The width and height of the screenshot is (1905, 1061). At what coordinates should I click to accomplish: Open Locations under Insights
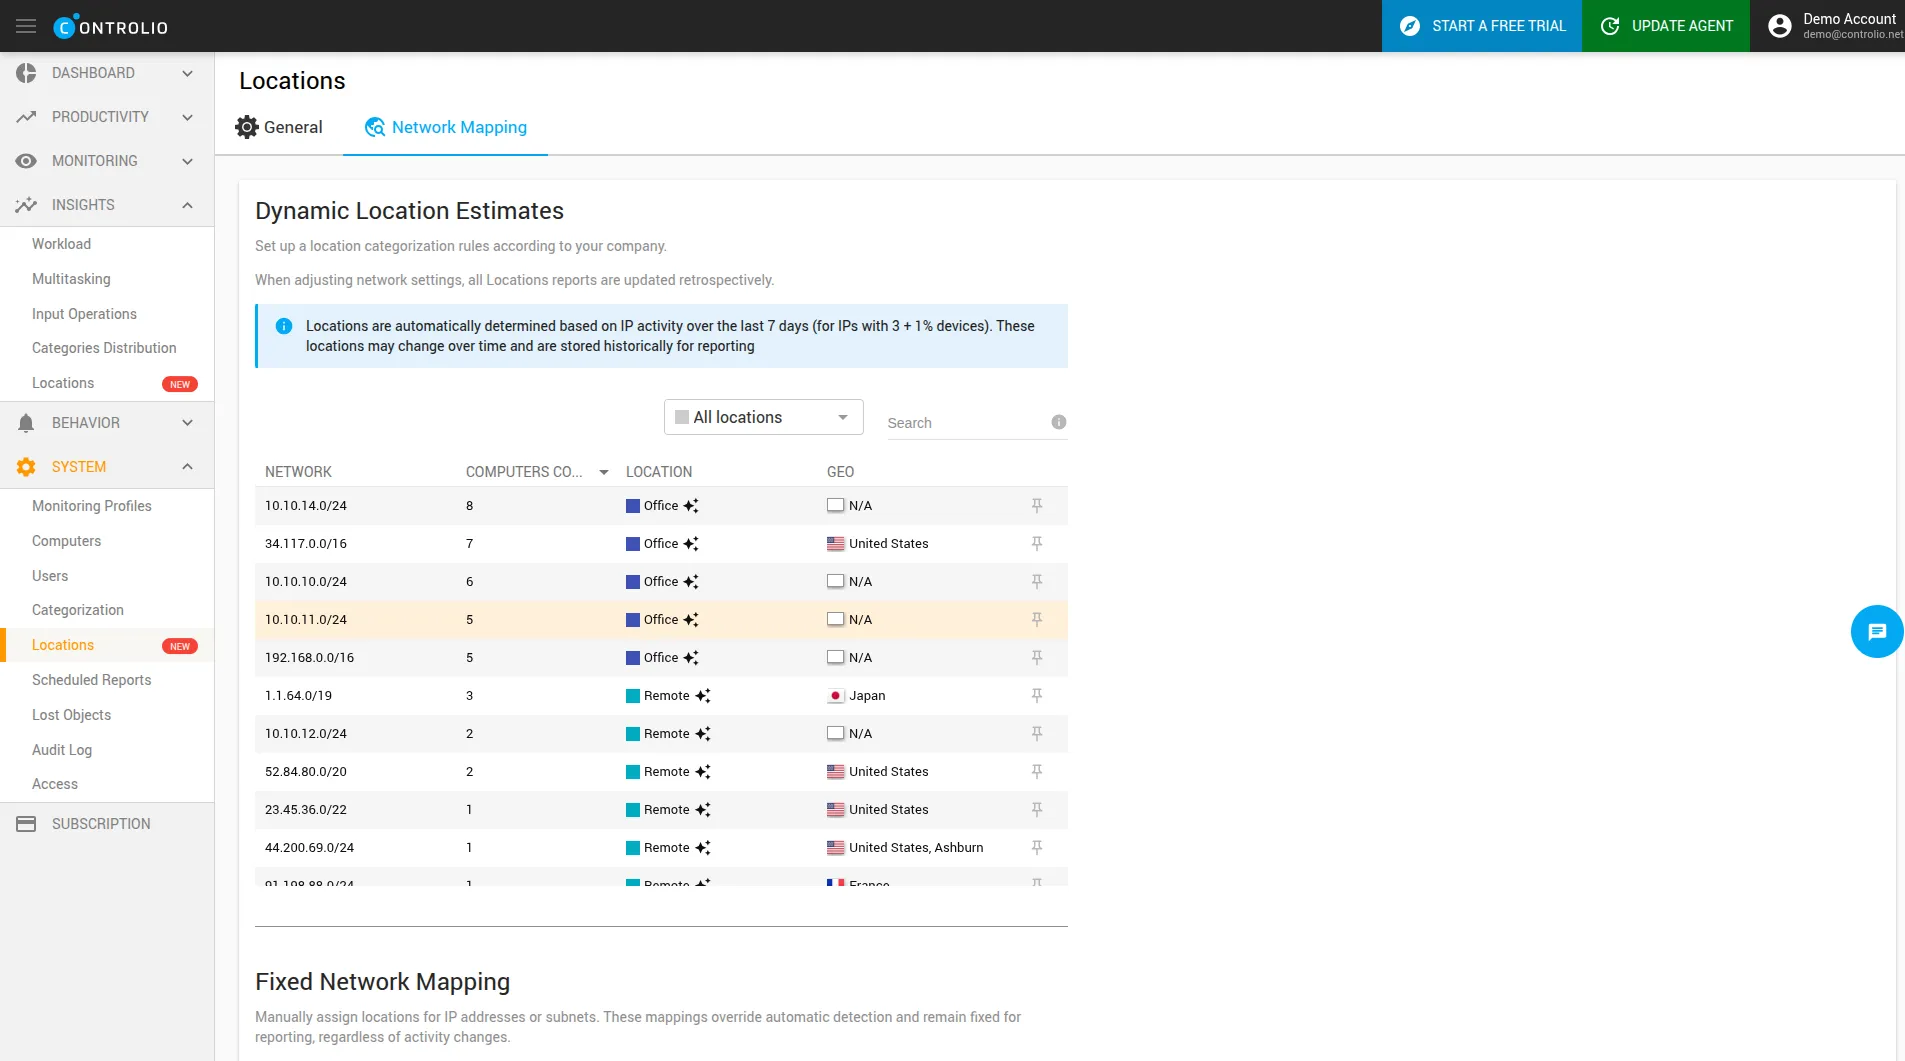click(63, 383)
